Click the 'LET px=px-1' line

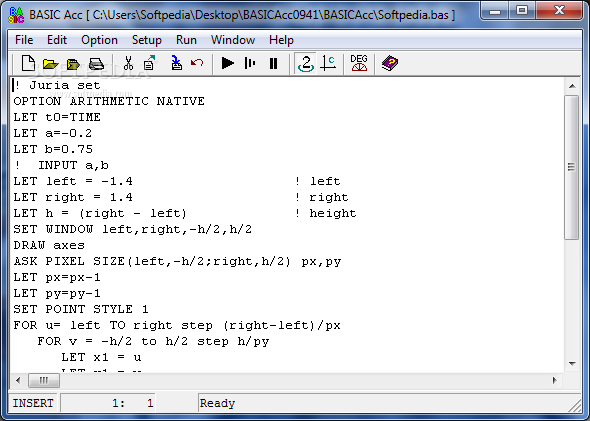click(x=57, y=278)
